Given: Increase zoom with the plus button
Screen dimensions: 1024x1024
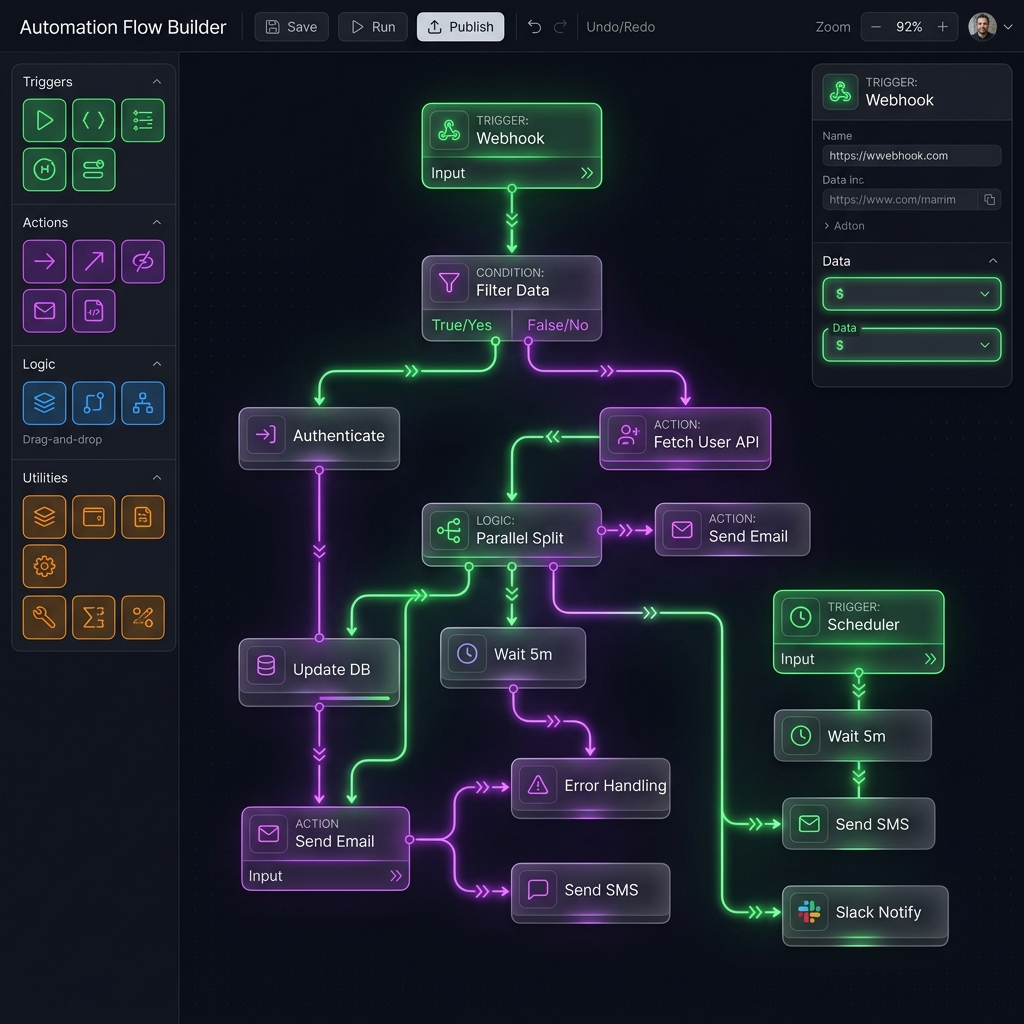Looking at the screenshot, I should click(x=942, y=27).
